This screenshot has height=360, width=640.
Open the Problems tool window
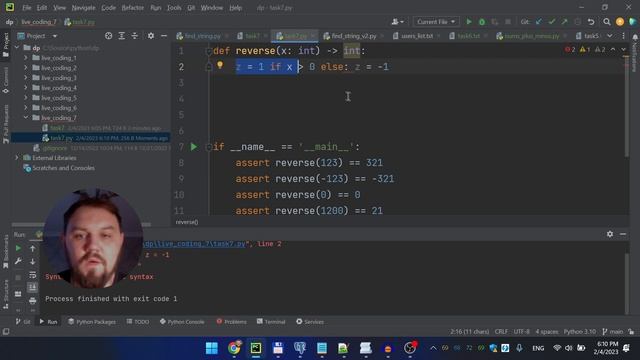click(231, 322)
